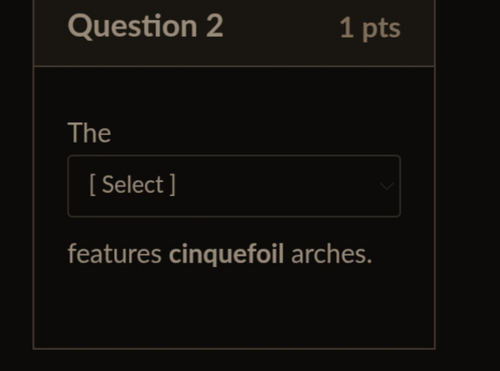Click the chevron arrow in the dropdown

387,186
